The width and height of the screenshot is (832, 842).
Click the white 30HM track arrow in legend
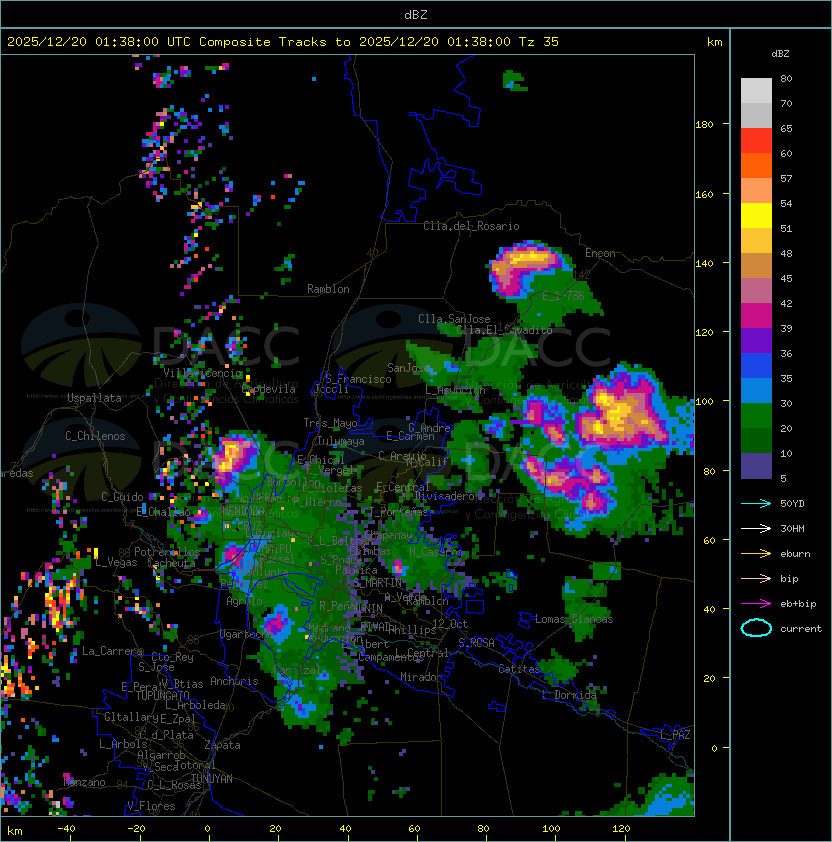[x=756, y=528]
